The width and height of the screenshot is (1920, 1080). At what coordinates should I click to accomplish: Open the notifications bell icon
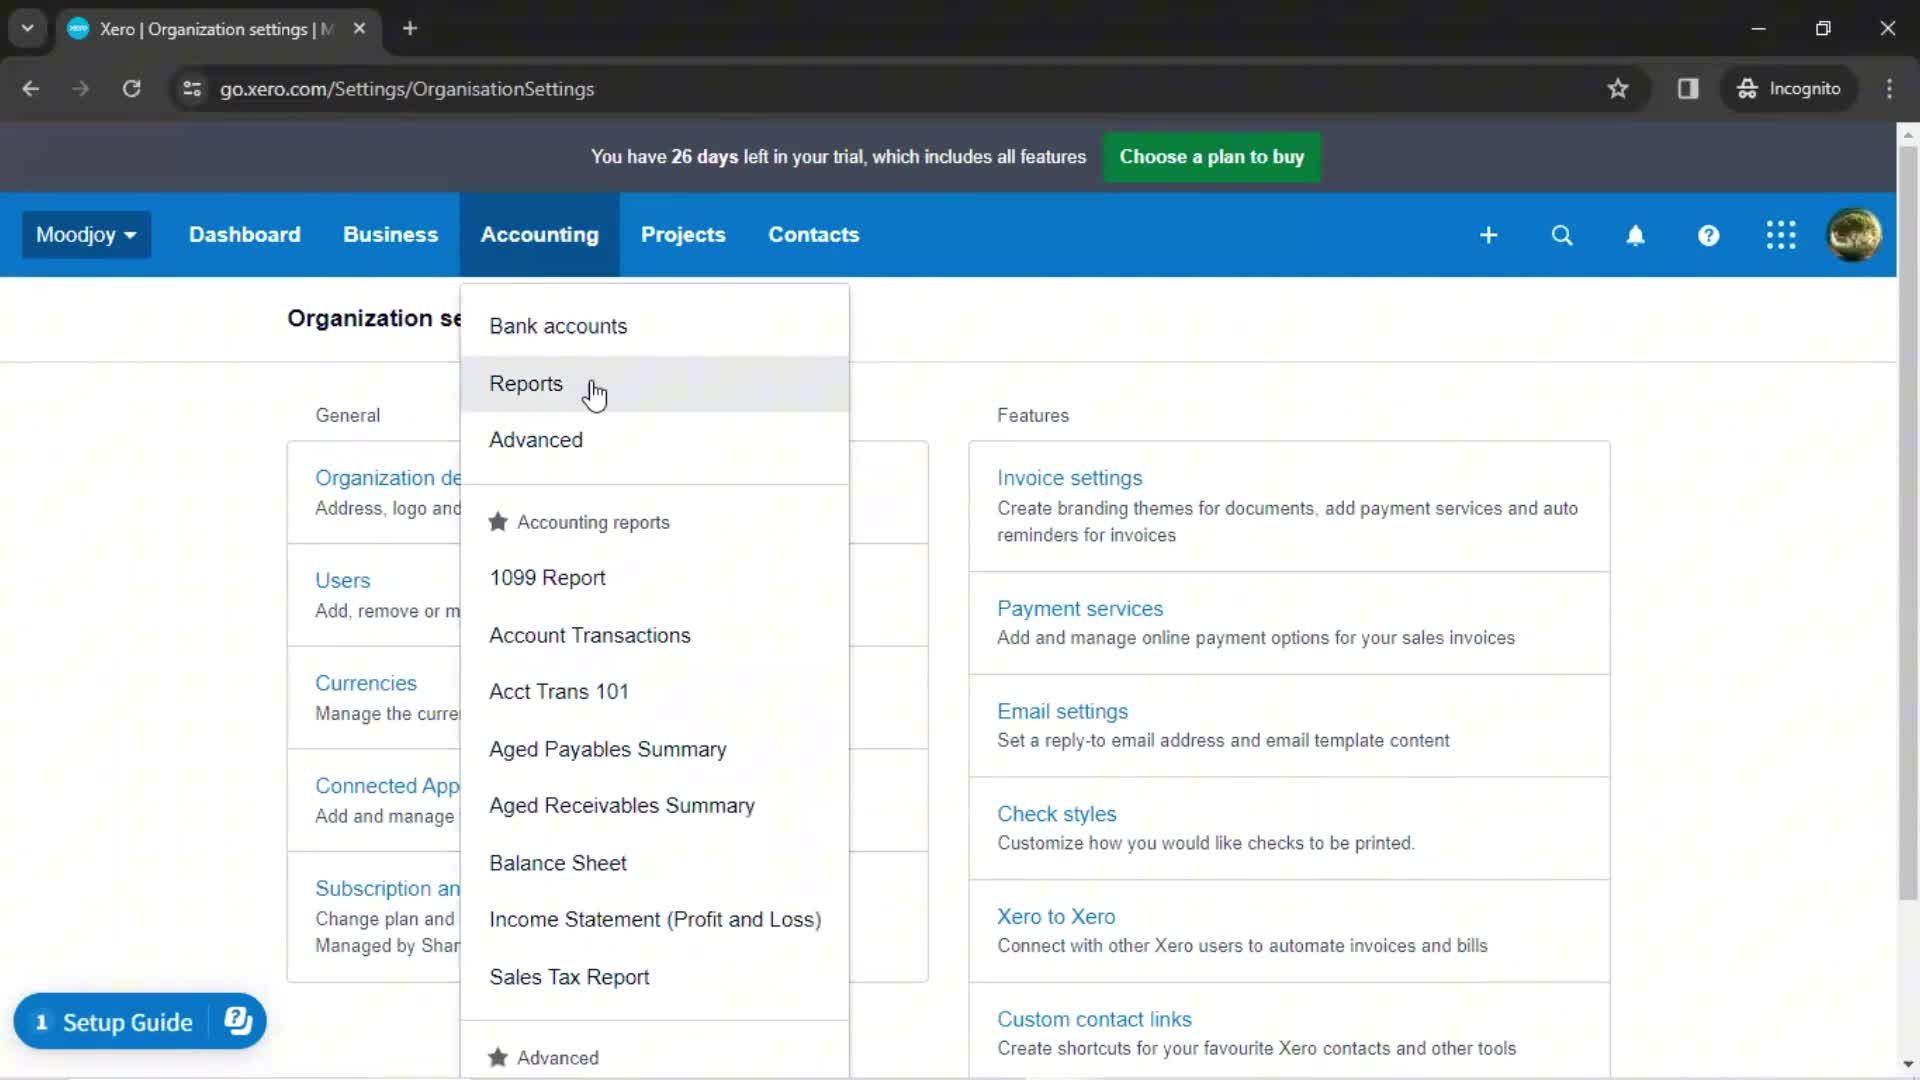point(1635,235)
